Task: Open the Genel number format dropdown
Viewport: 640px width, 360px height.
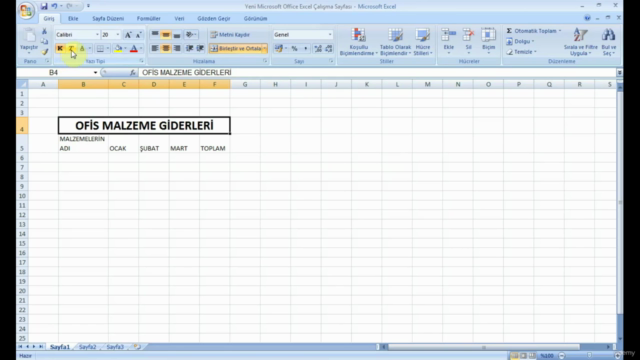Action: pos(330,35)
